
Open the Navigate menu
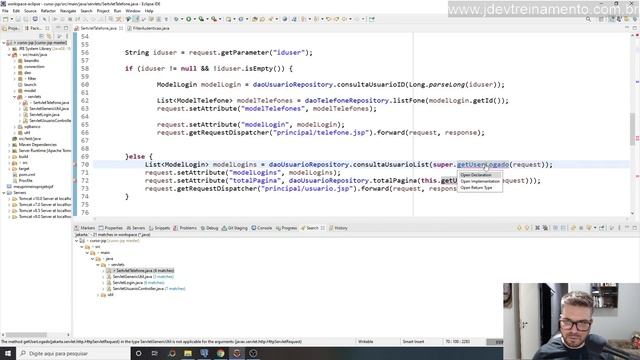(68, 11)
